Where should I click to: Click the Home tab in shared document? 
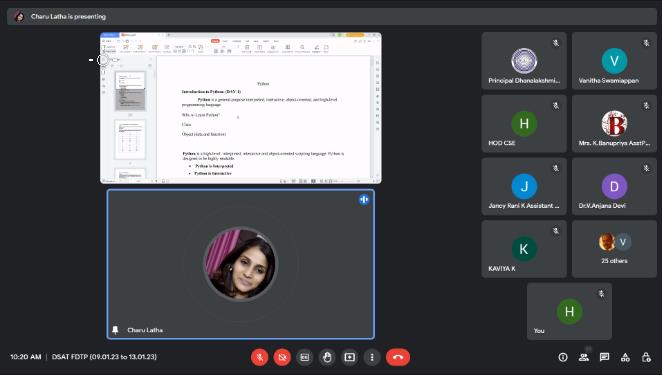click(x=215, y=41)
